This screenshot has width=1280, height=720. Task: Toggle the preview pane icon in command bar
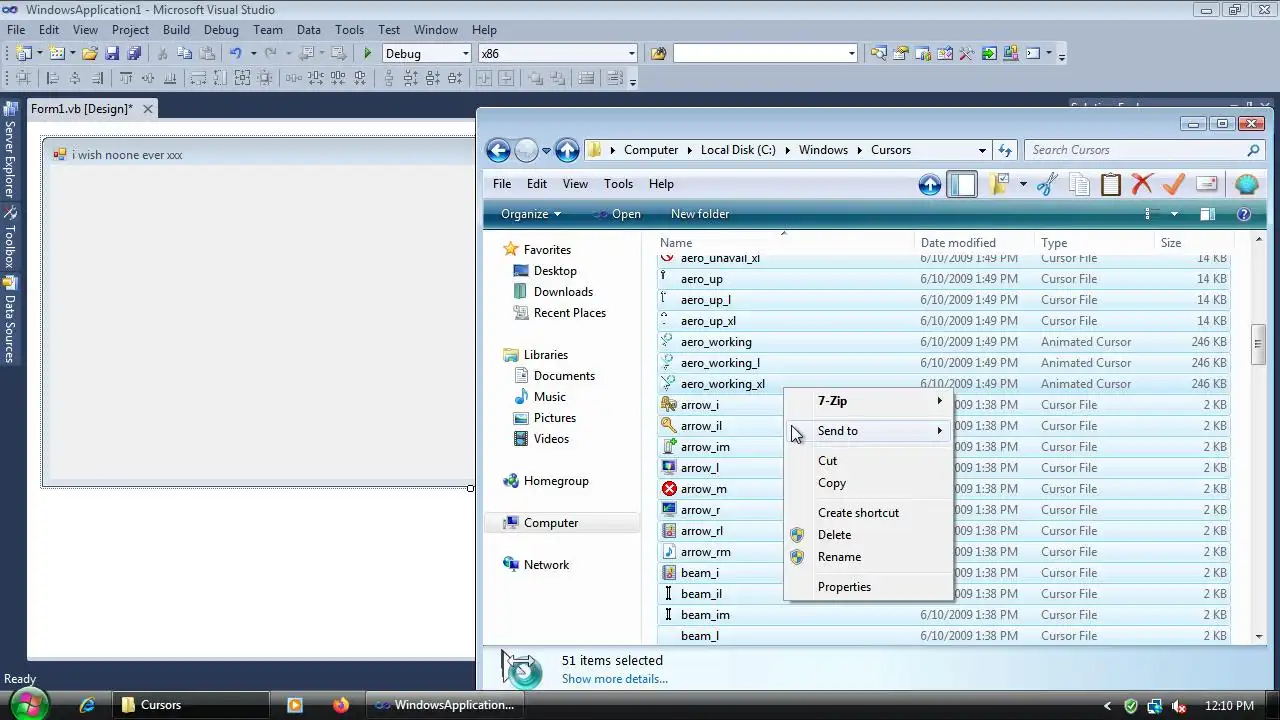[1207, 214]
